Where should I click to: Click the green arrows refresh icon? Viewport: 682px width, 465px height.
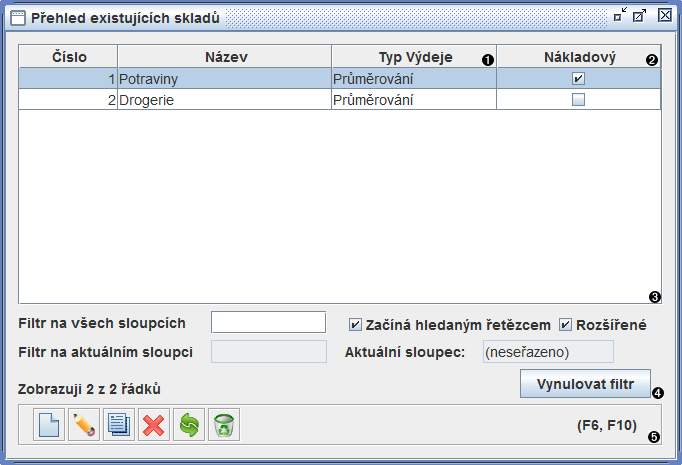click(189, 425)
